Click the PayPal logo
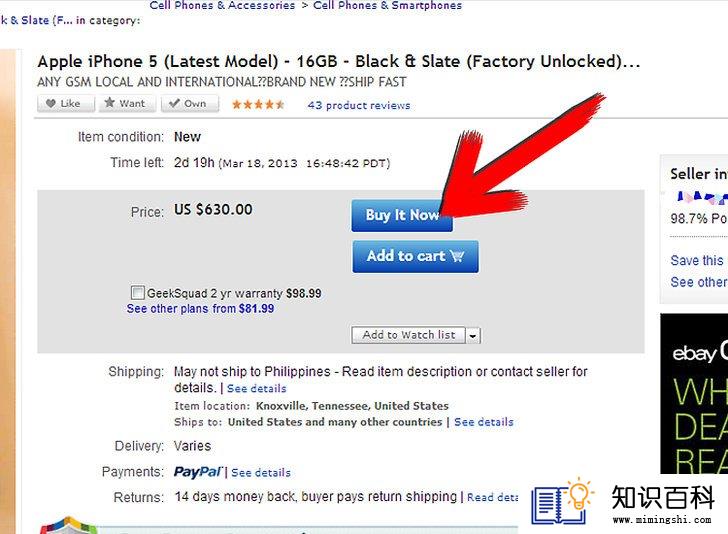728x534 pixels. click(198, 472)
